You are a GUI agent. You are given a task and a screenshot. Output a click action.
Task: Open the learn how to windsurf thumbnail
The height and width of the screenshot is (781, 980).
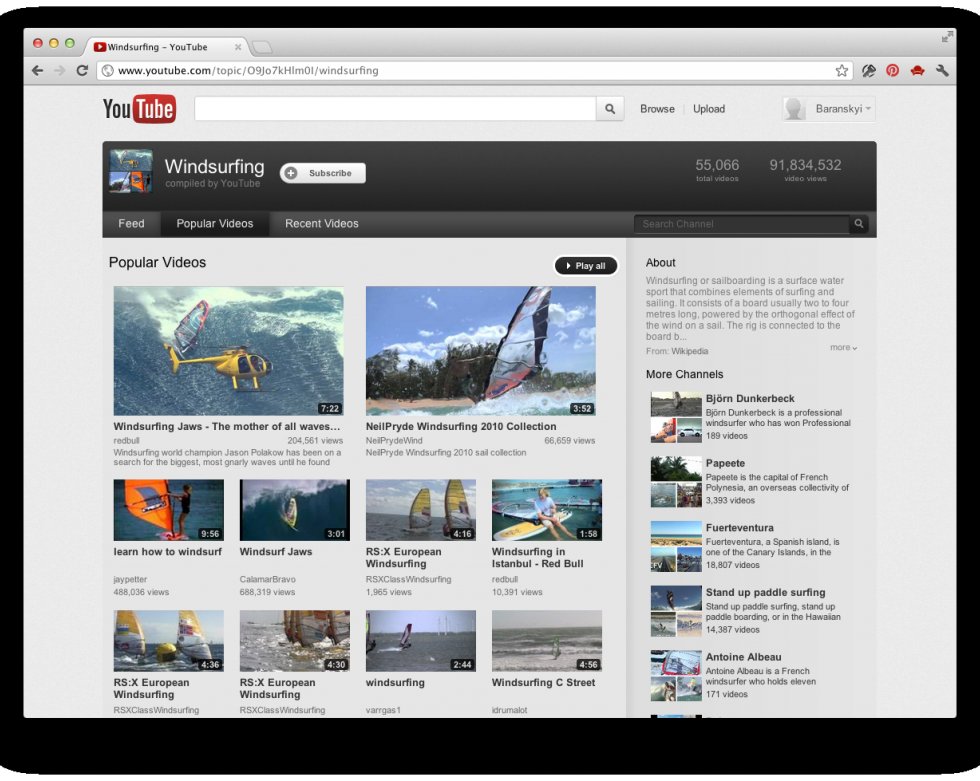(169, 510)
